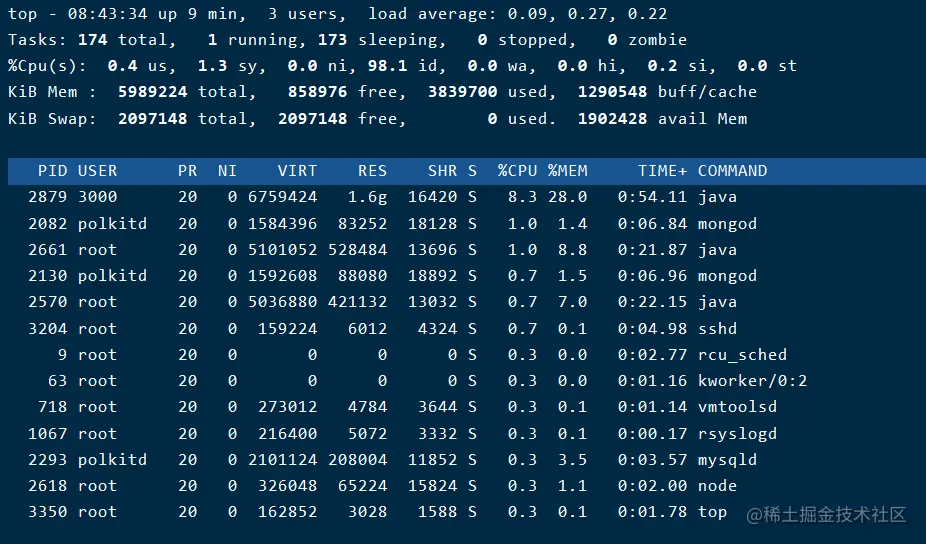Click the %CPU column header
The width and height of the screenshot is (926, 544).
[x=517, y=171]
